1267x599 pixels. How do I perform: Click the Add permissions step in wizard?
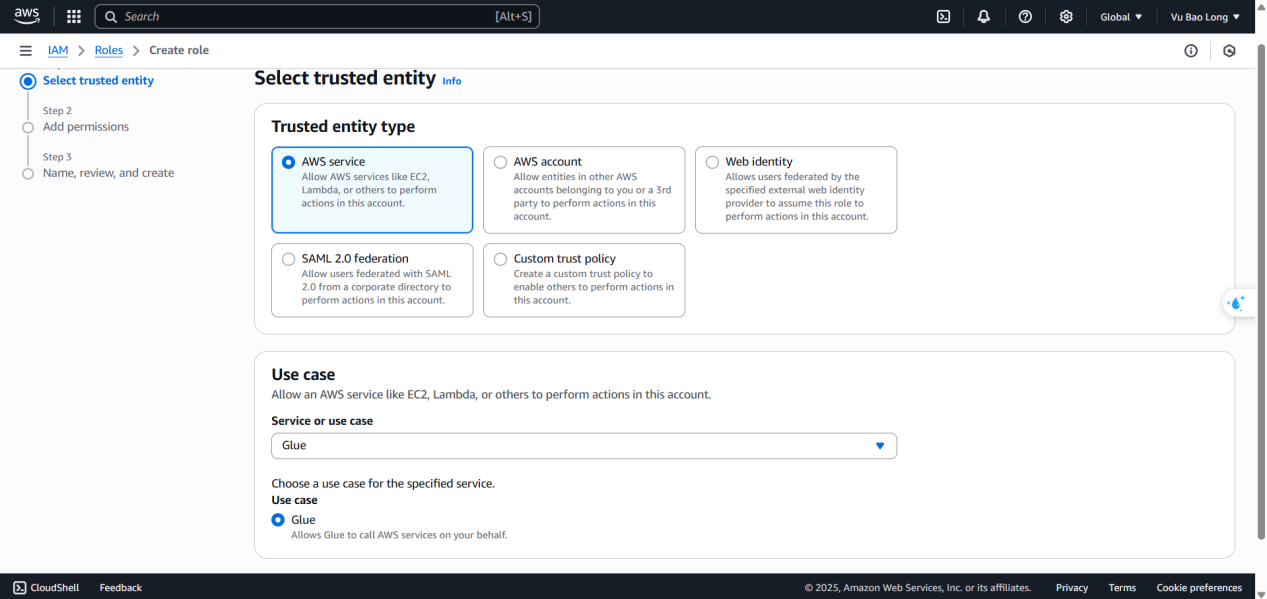pos(86,127)
